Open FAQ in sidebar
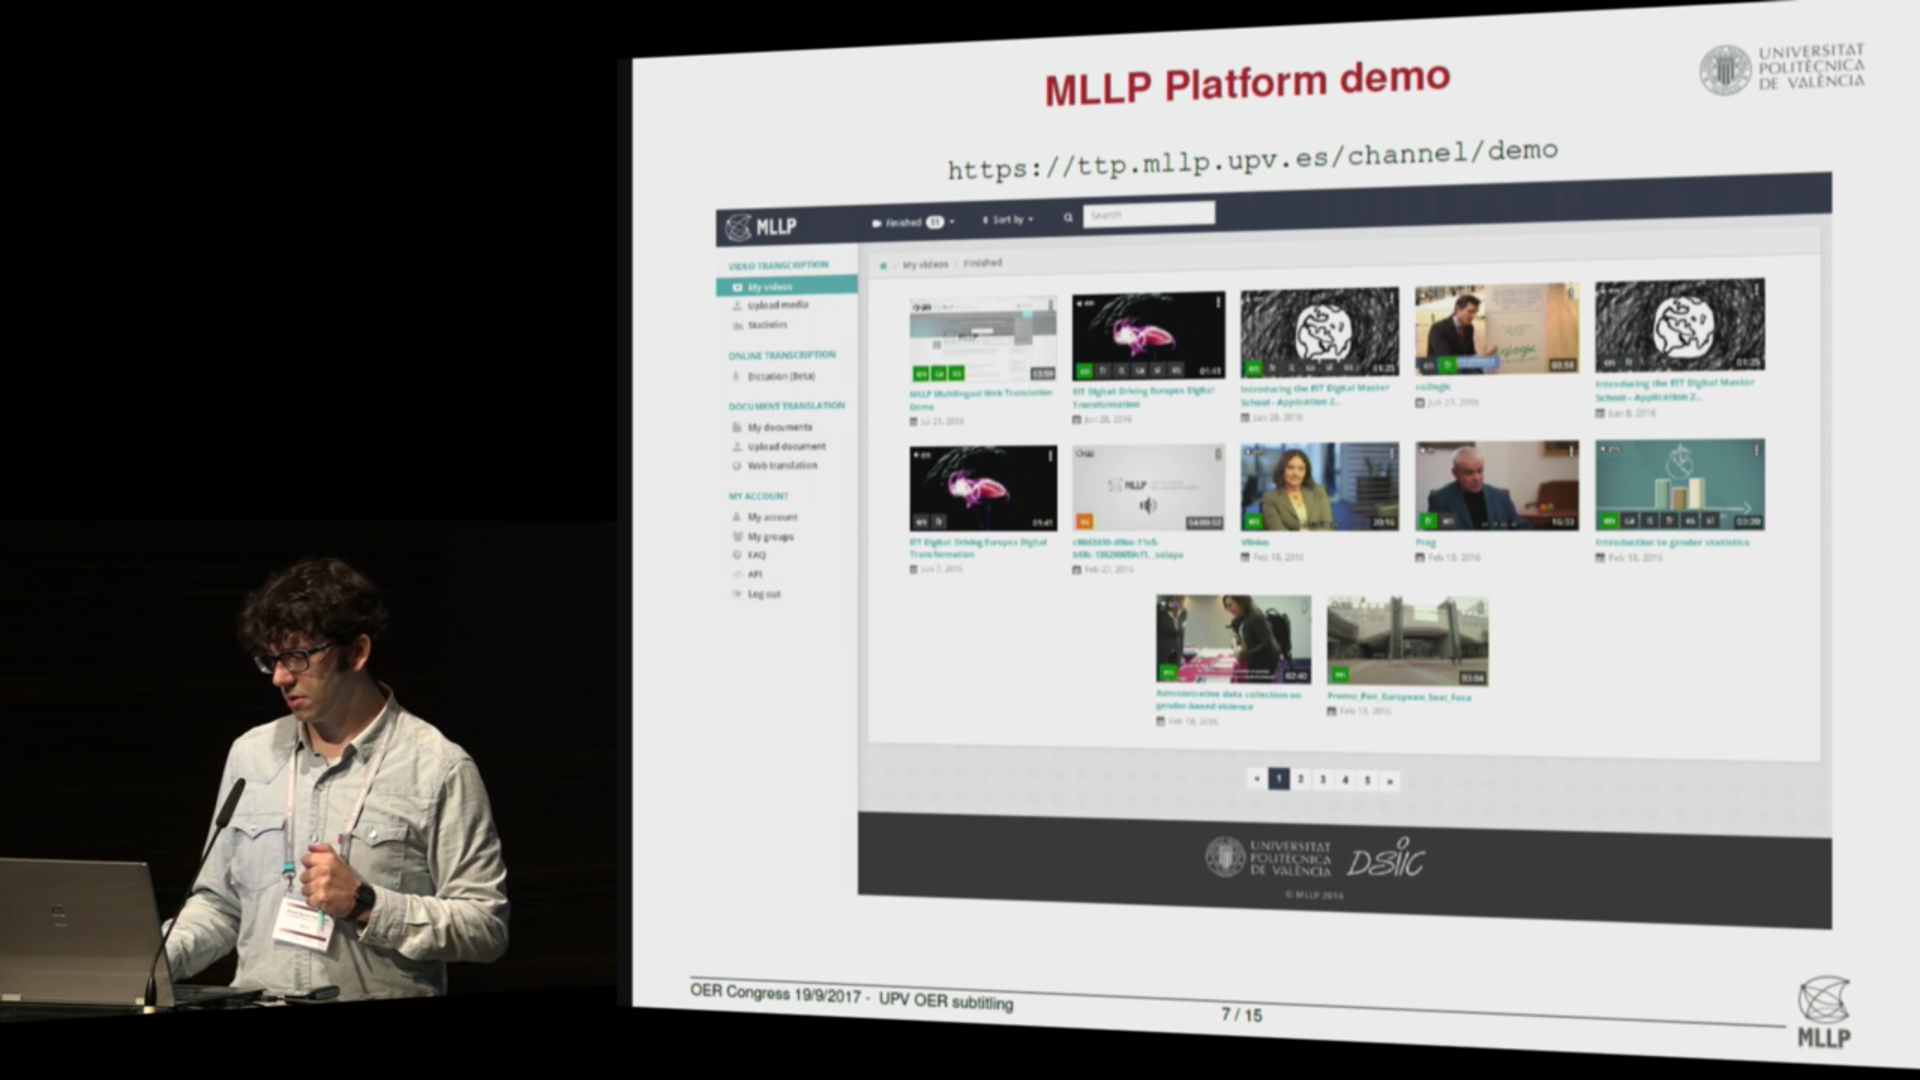The height and width of the screenshot is (1080, 1920). point(756,555)
